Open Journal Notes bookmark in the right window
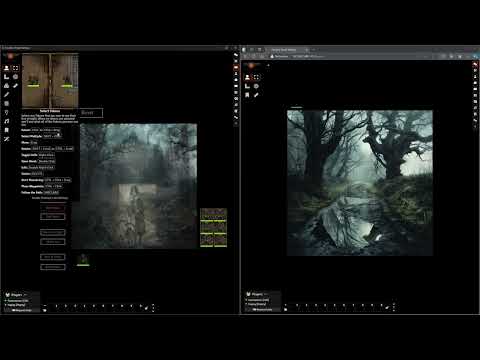The height and width of the screenshot is (360, 480). pos(247,95)
